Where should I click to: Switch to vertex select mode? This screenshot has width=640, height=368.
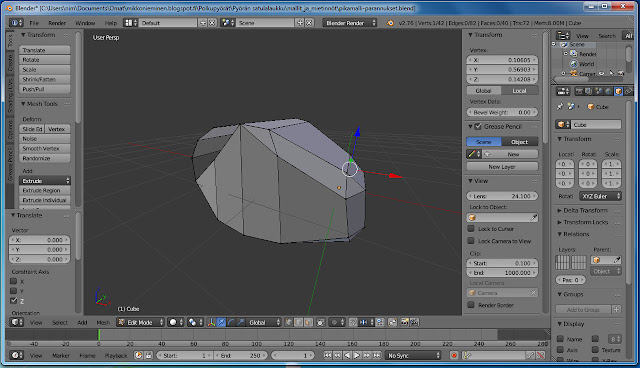pos(289,322)
